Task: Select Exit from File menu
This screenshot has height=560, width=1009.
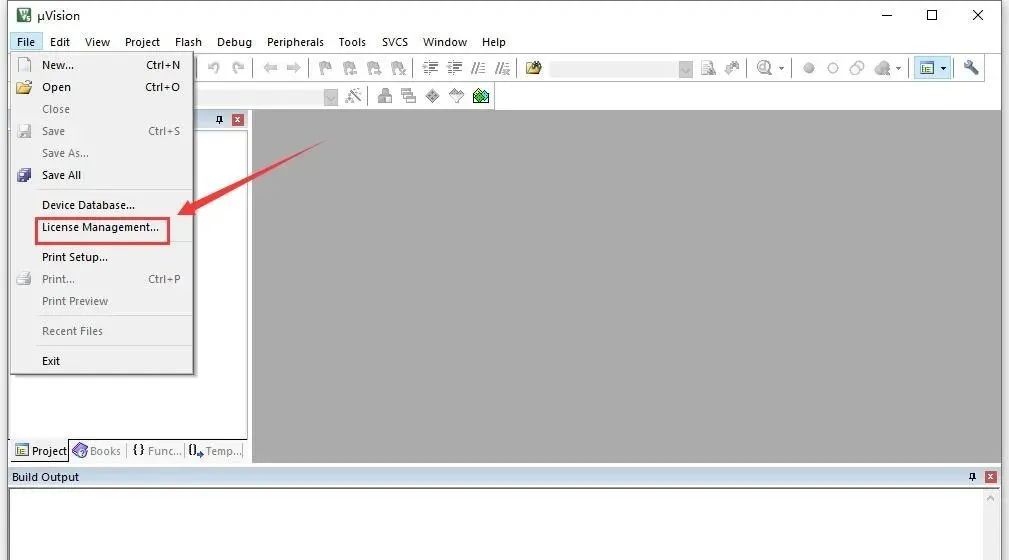Action: pyautogui.click(x=102, y=361)
